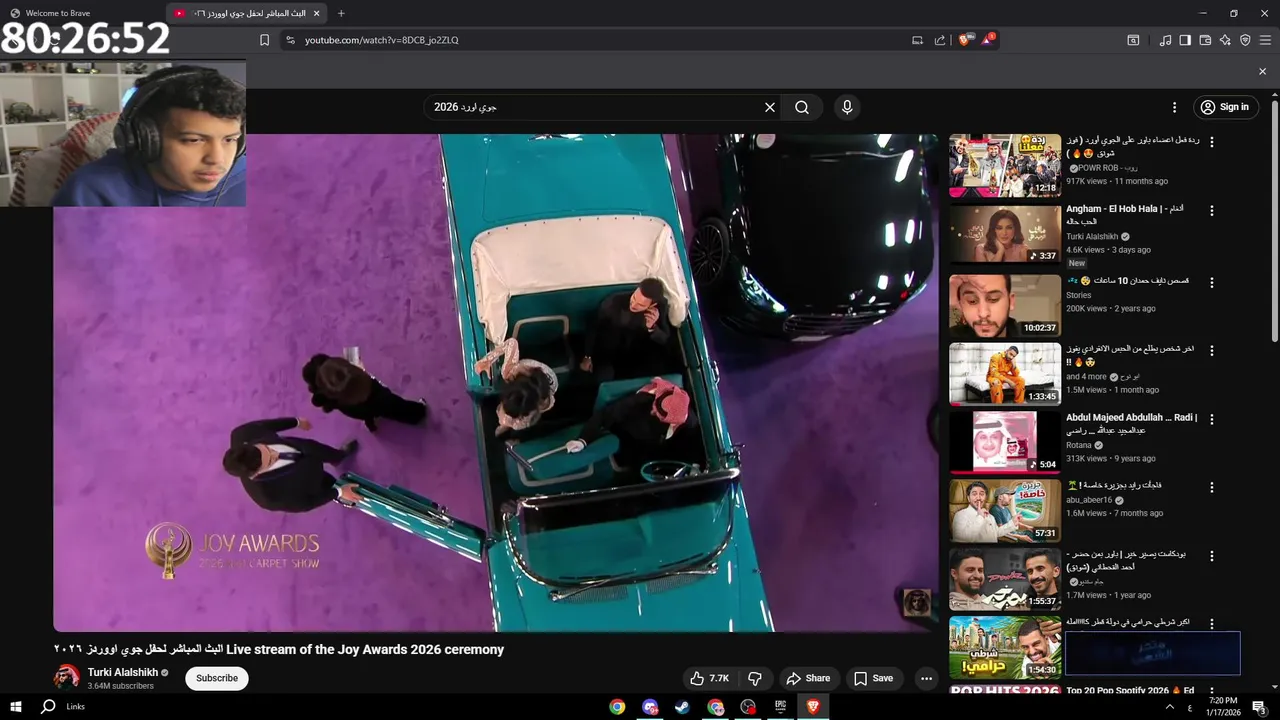
Task: Open Brave Shields lion icon
Action: [965, 40]
